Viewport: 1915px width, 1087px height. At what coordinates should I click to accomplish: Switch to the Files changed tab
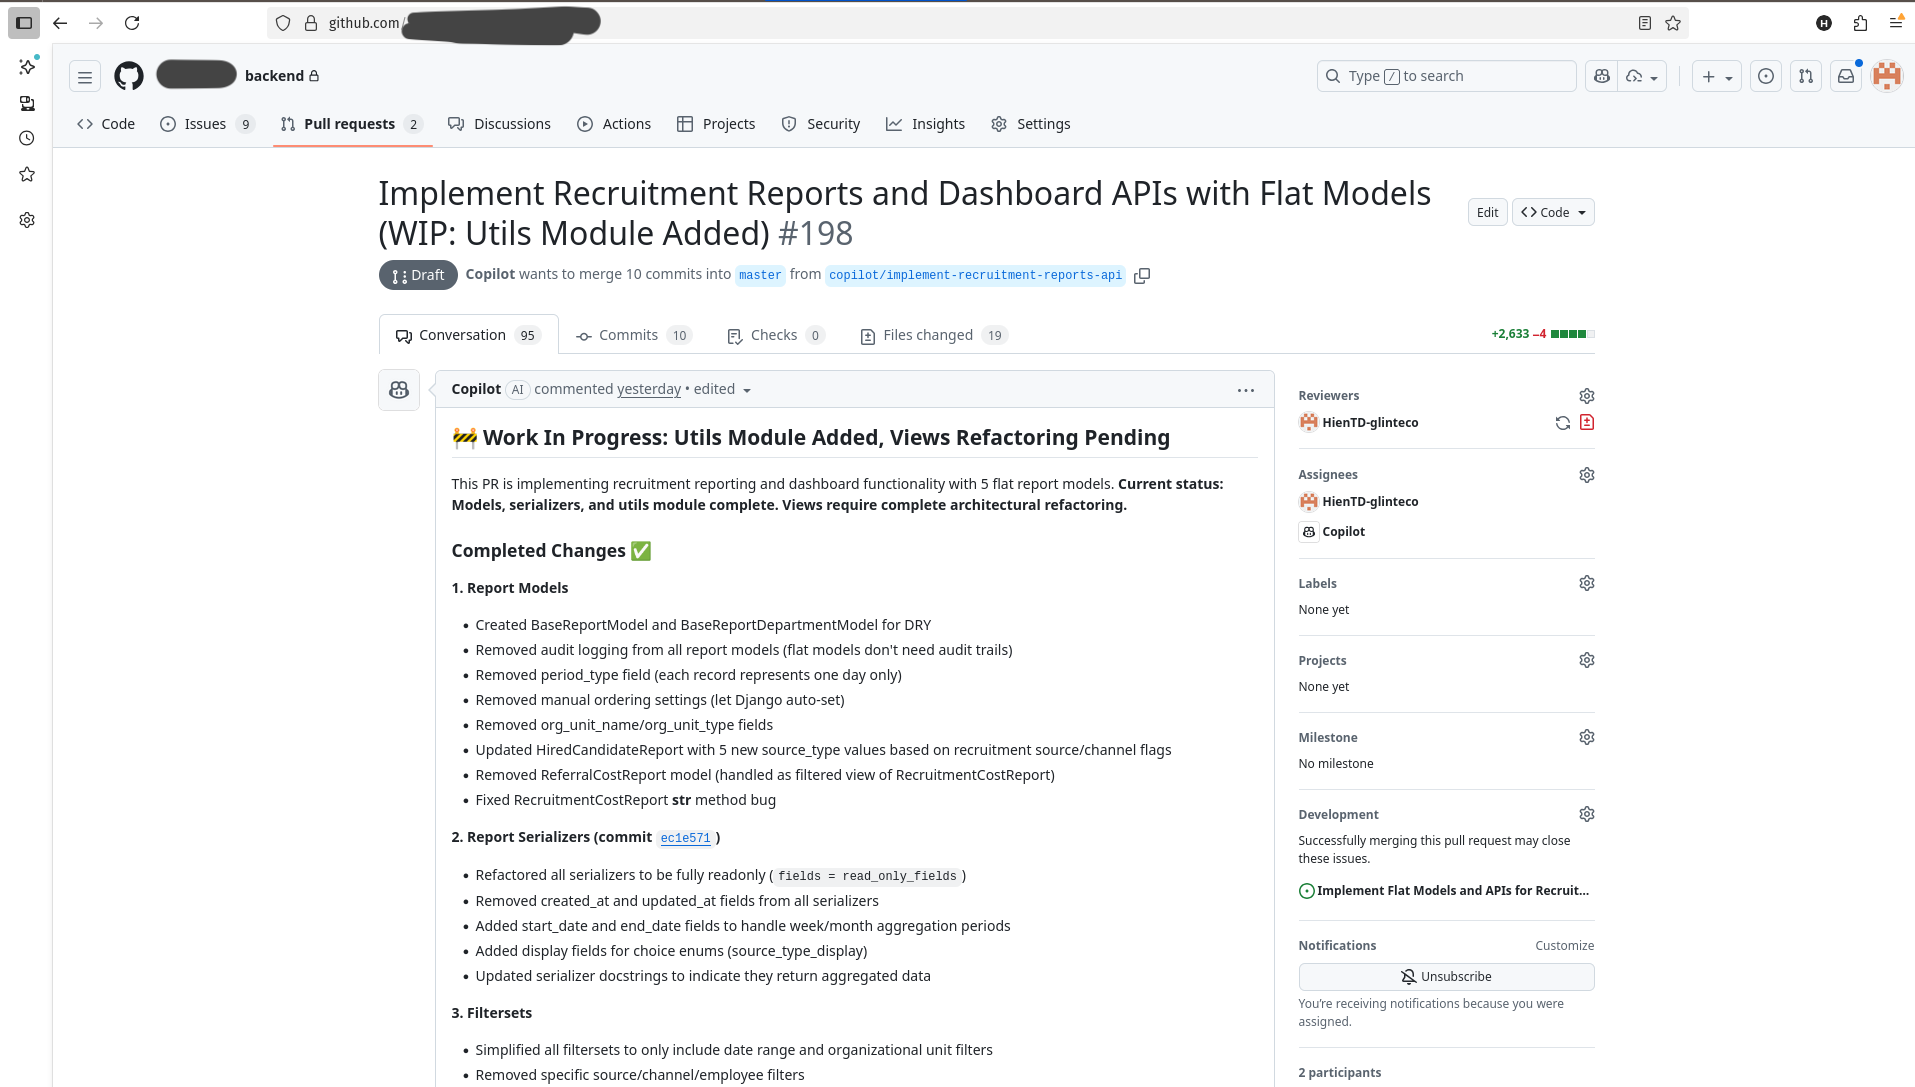click(x=928, y=334)
